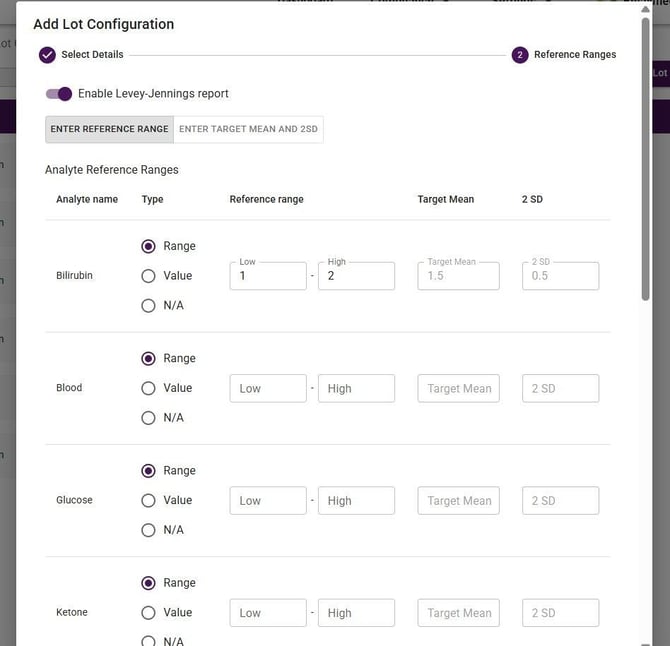Click Glucose 2 SD field
670x646 pixels.
(560, 500)
